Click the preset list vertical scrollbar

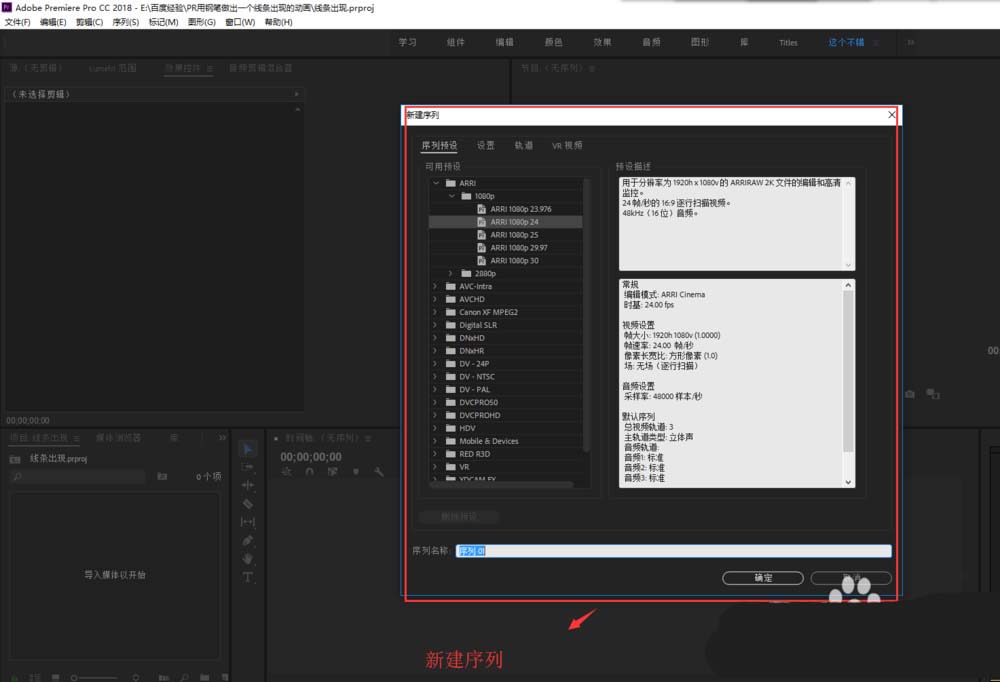[x=586, y=315]
